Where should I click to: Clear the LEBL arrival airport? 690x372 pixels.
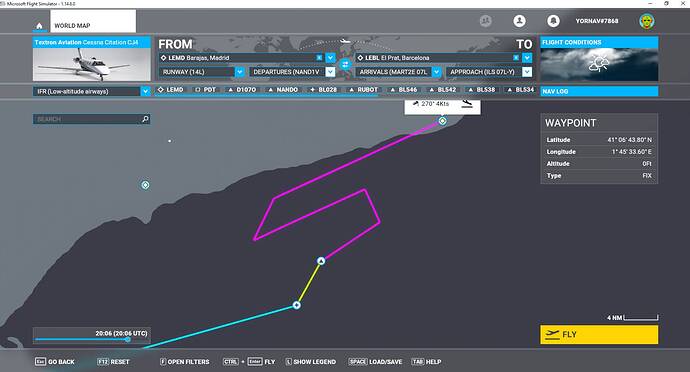516,58
